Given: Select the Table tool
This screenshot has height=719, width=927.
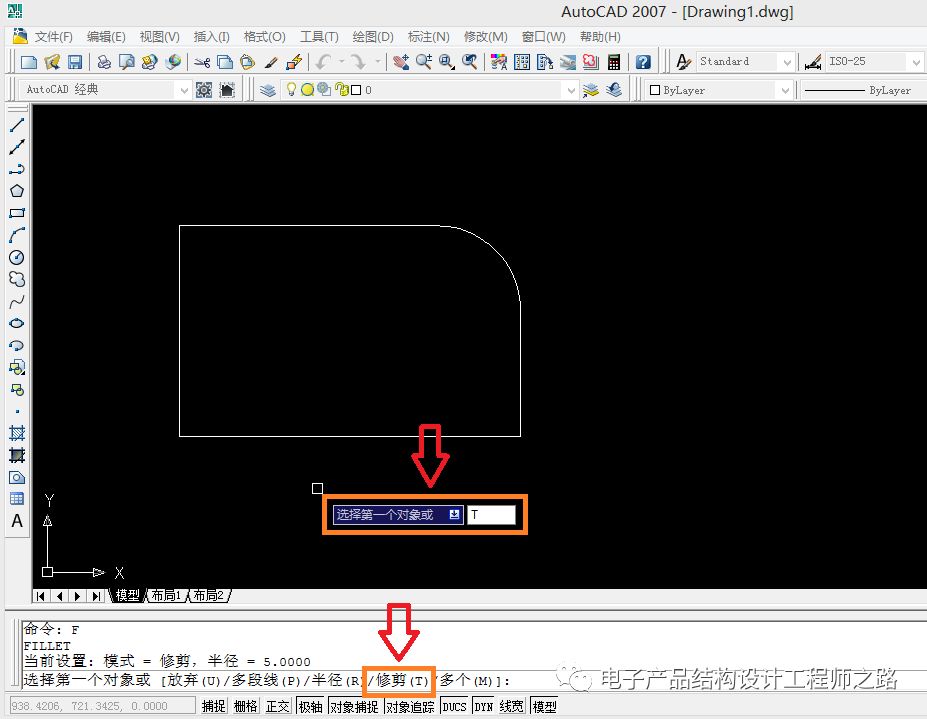Looking at the screenshot, I should coord(17,499).
